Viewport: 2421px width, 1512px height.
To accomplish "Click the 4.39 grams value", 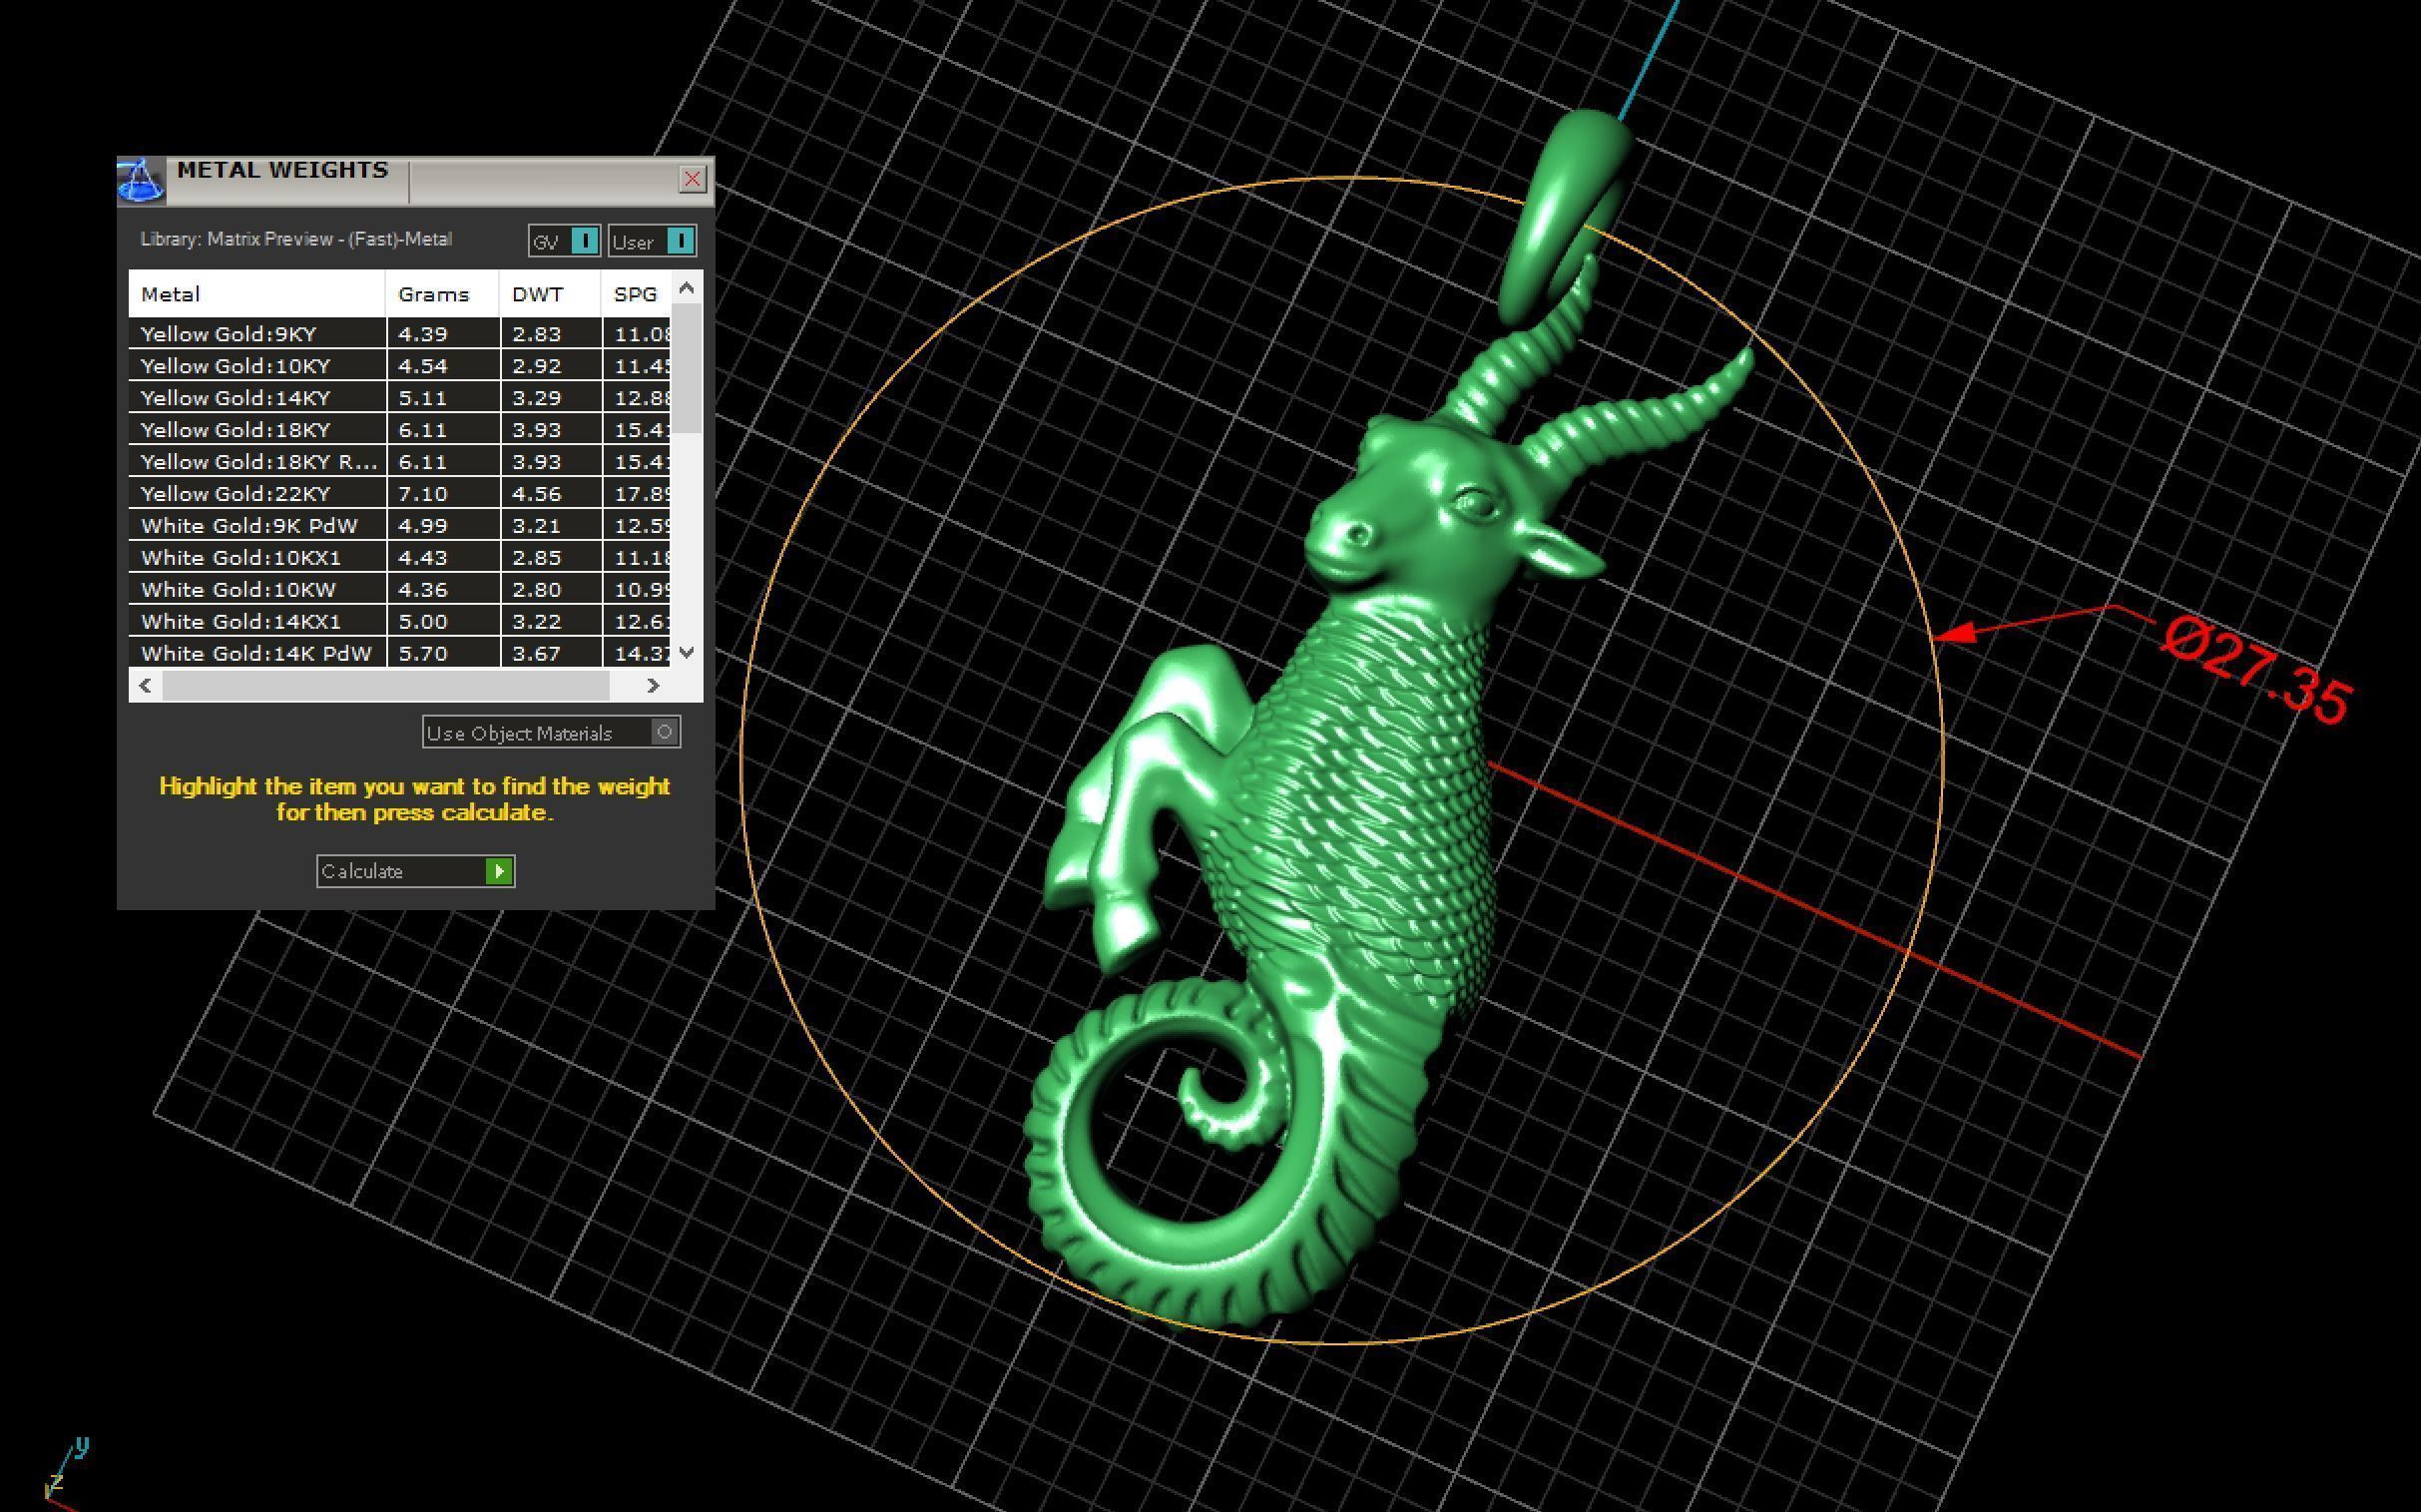I will [423, 334].
